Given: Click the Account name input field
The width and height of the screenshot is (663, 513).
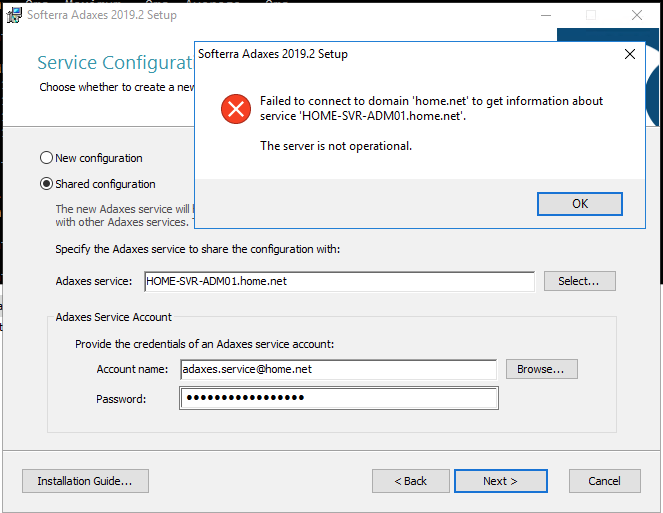Looking at the screenshot, I should [x=338, y=369].
